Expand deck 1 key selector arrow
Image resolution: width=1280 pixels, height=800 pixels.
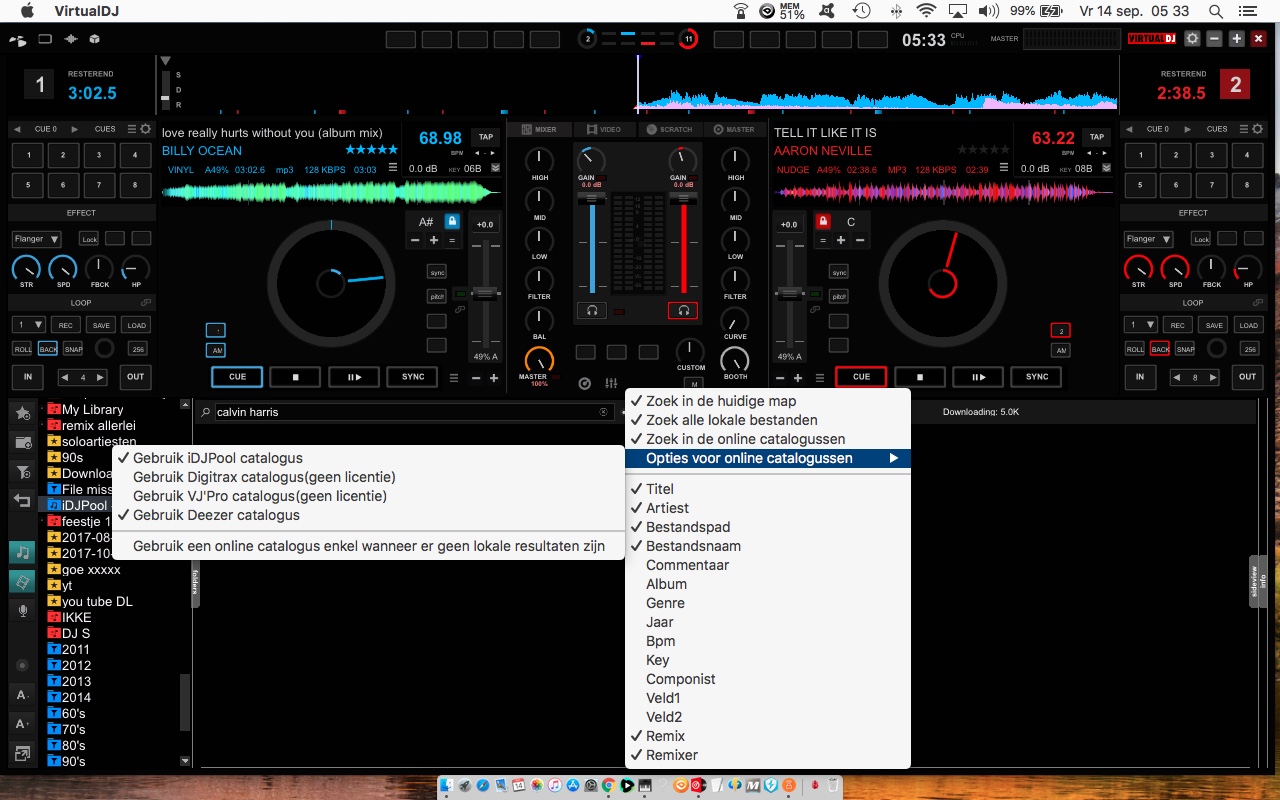pyautogui.click(x=494, y=168)
